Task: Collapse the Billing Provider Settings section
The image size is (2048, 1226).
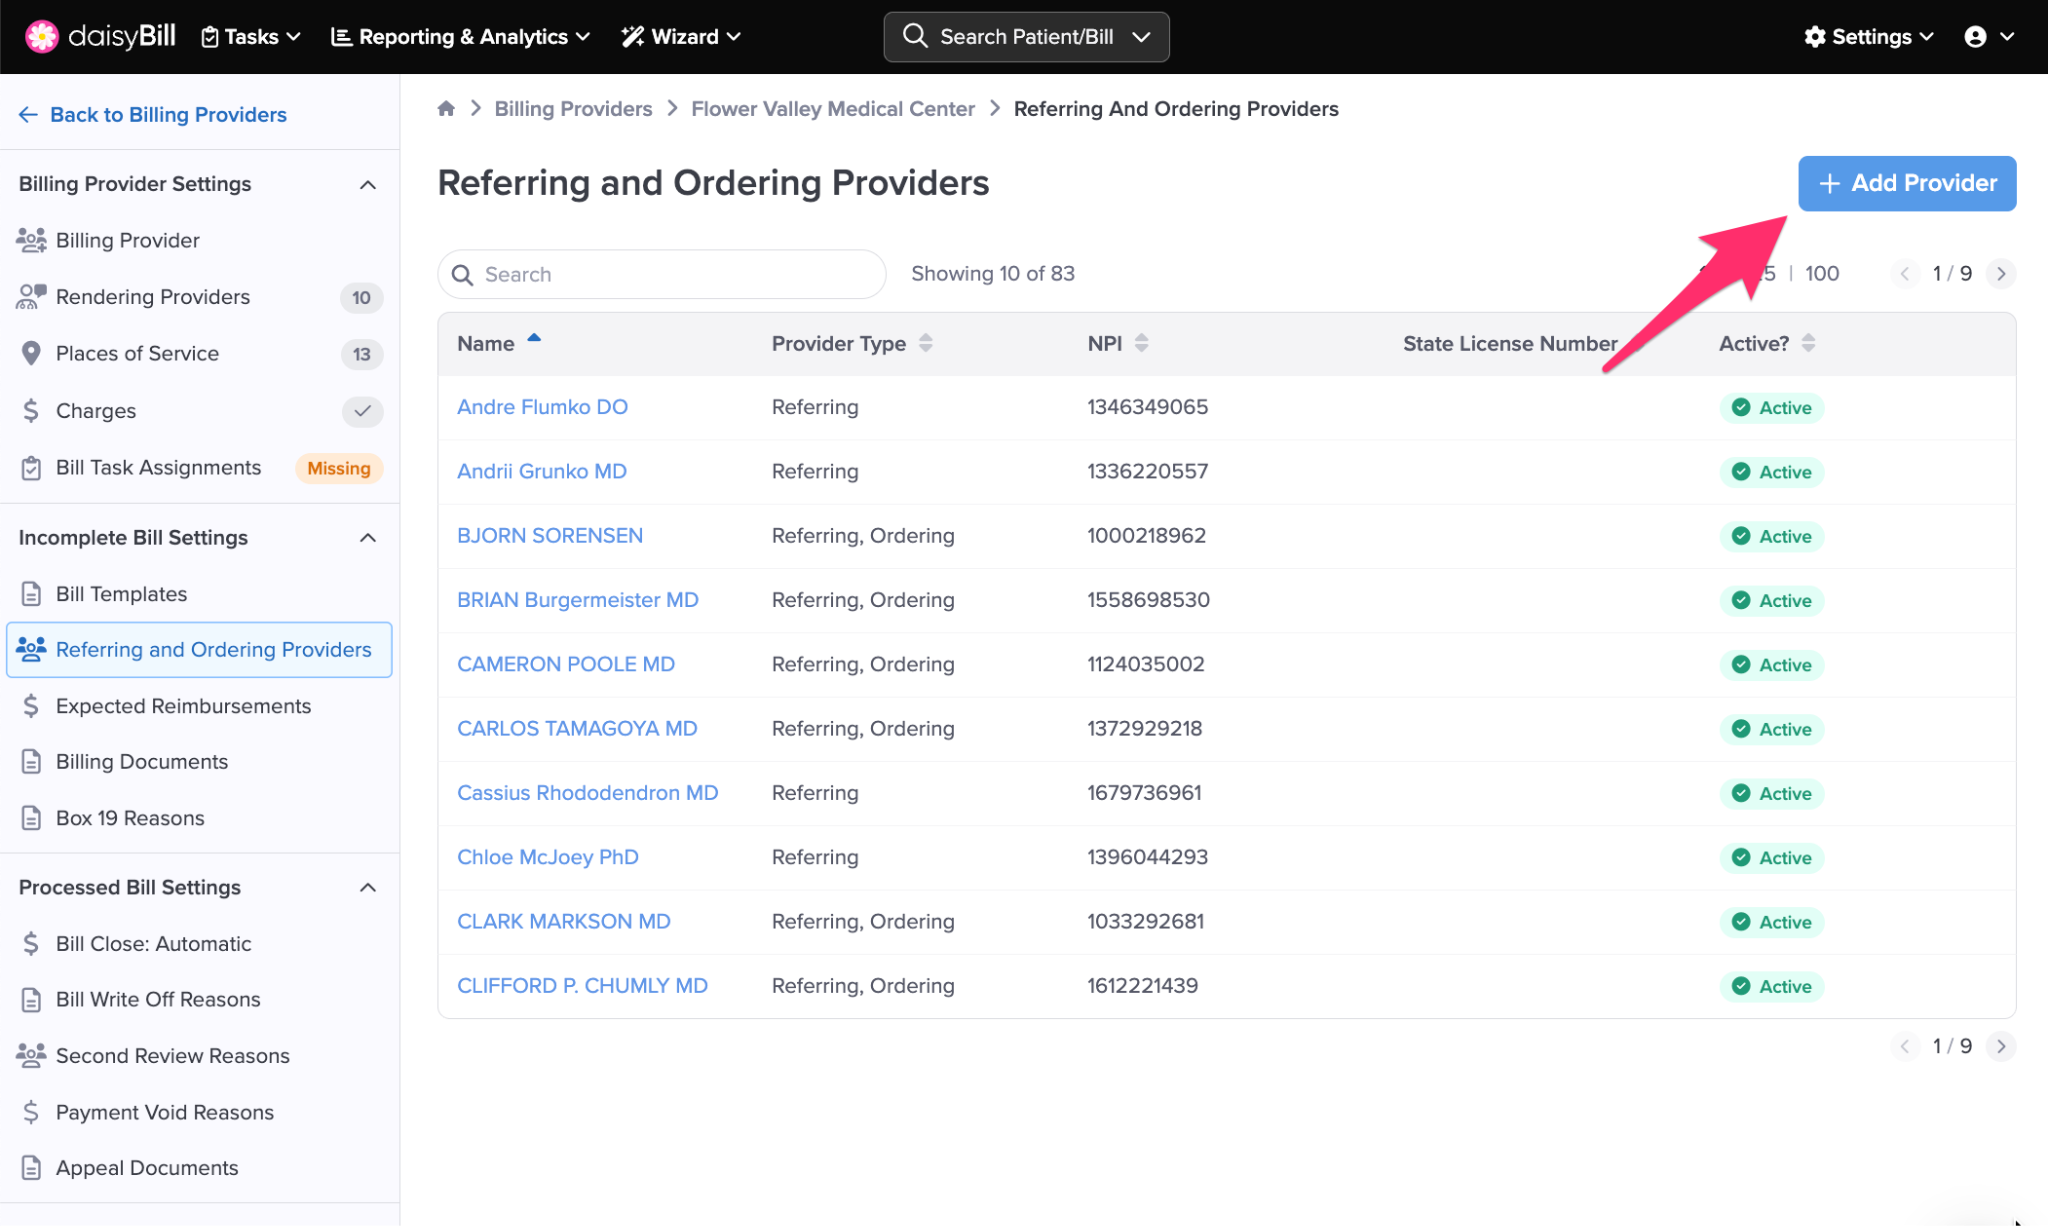Action: pyautogui.click(x=368, y=185)
